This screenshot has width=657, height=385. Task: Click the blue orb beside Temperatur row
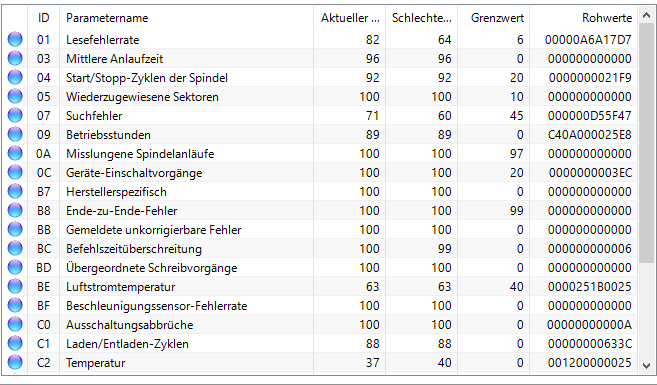[x=15, y=362]
